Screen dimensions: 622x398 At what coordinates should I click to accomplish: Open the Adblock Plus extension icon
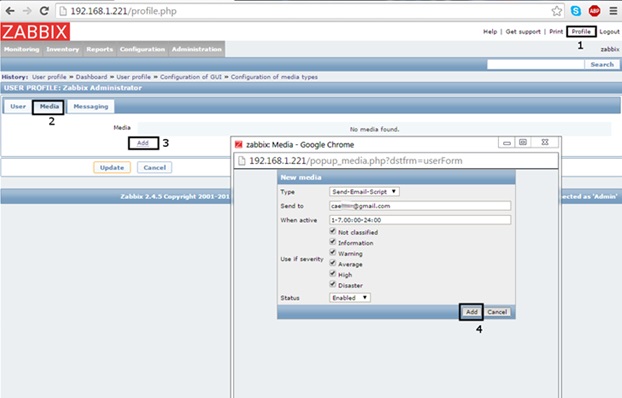pyautogui.click(x=594, y=11)
